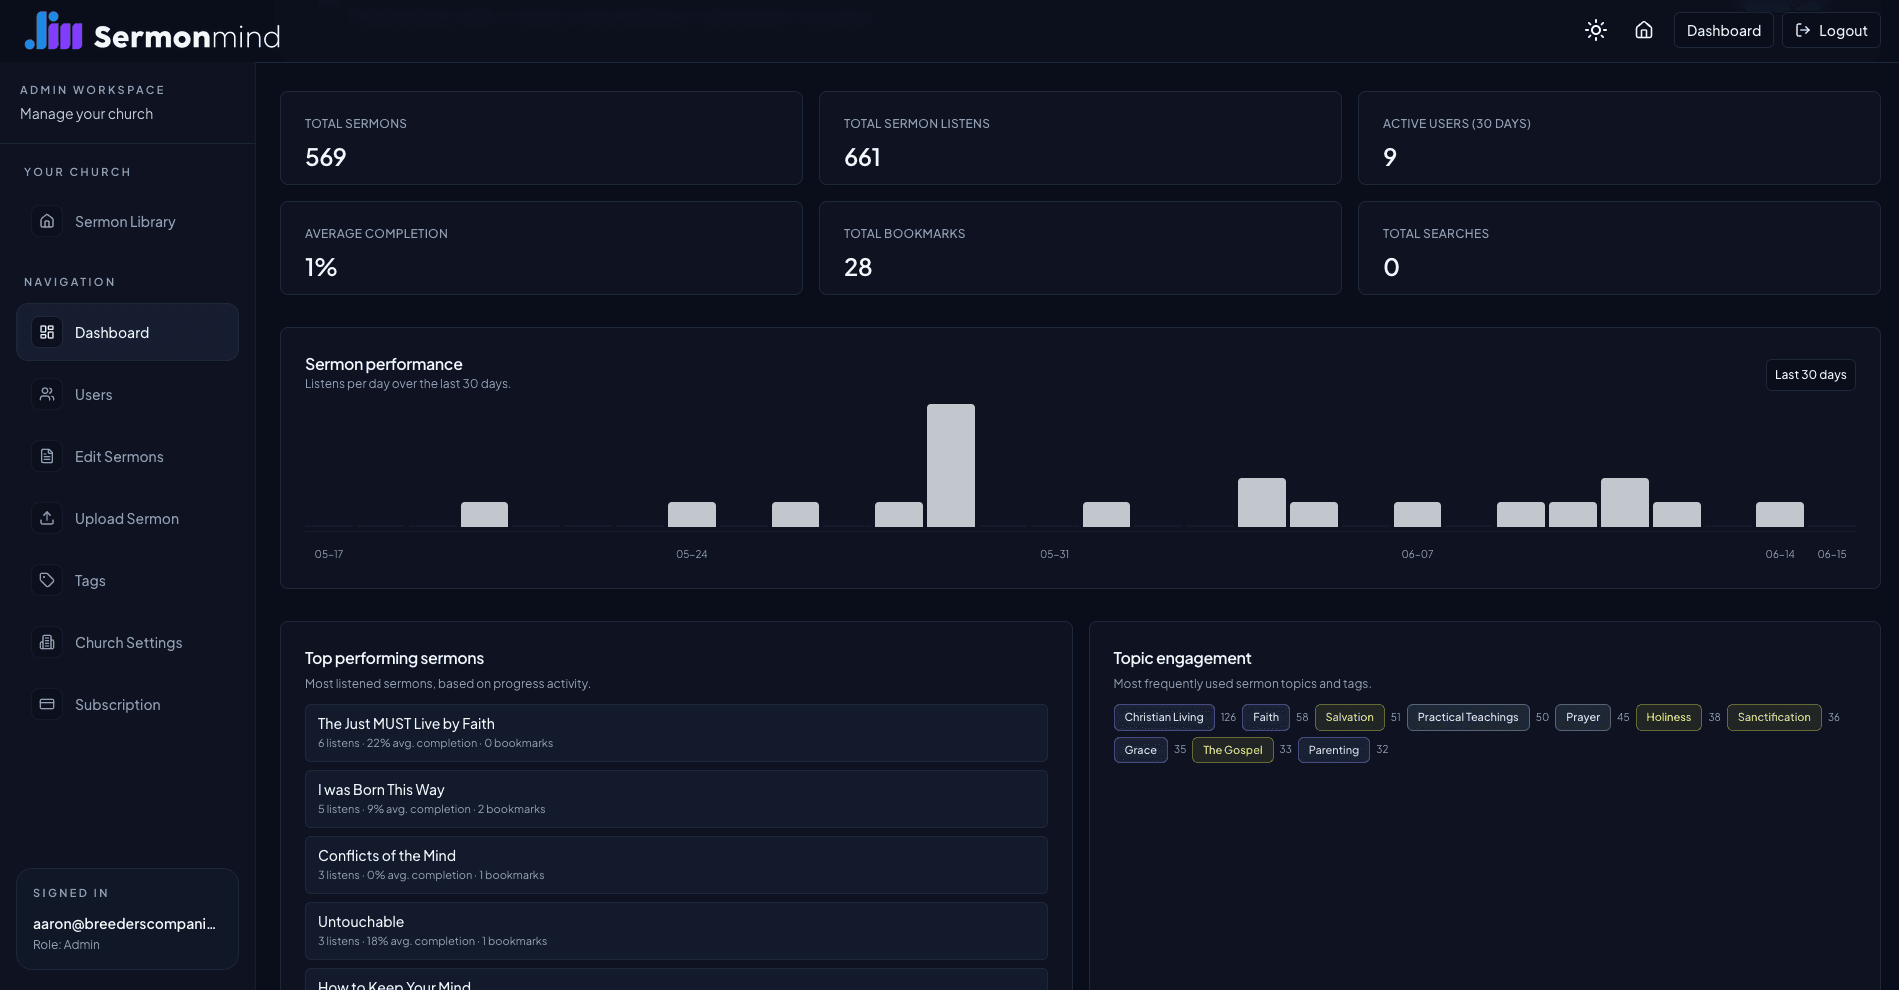
Task: Select Dashboard in navigation sidebar
Action: (127, 332)
